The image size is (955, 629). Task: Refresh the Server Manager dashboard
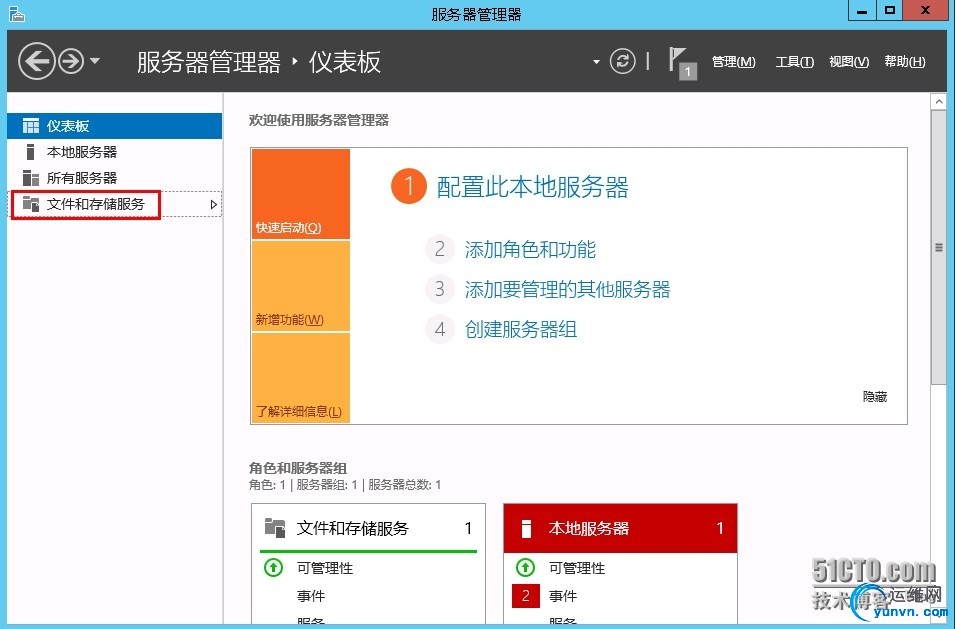pyautogui.click(x=622, y=61)
